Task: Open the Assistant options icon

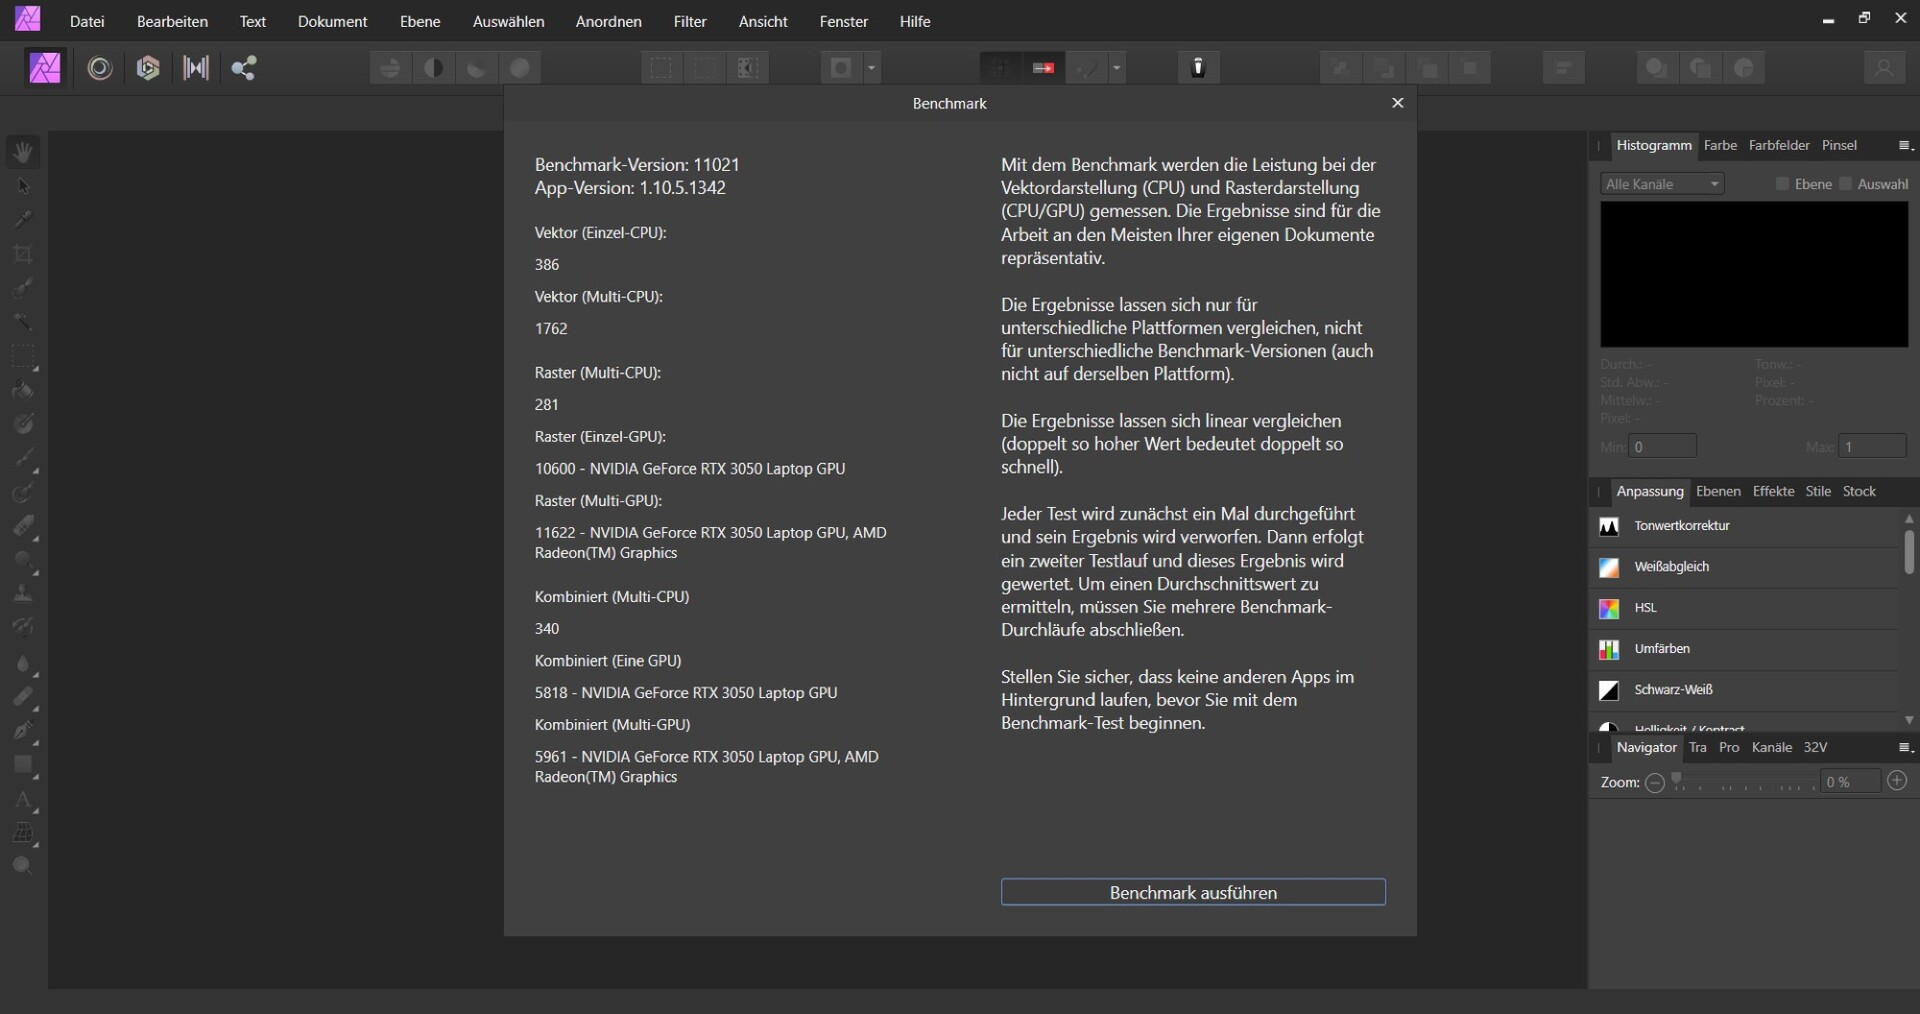Action: click(x=1198, y=68)
